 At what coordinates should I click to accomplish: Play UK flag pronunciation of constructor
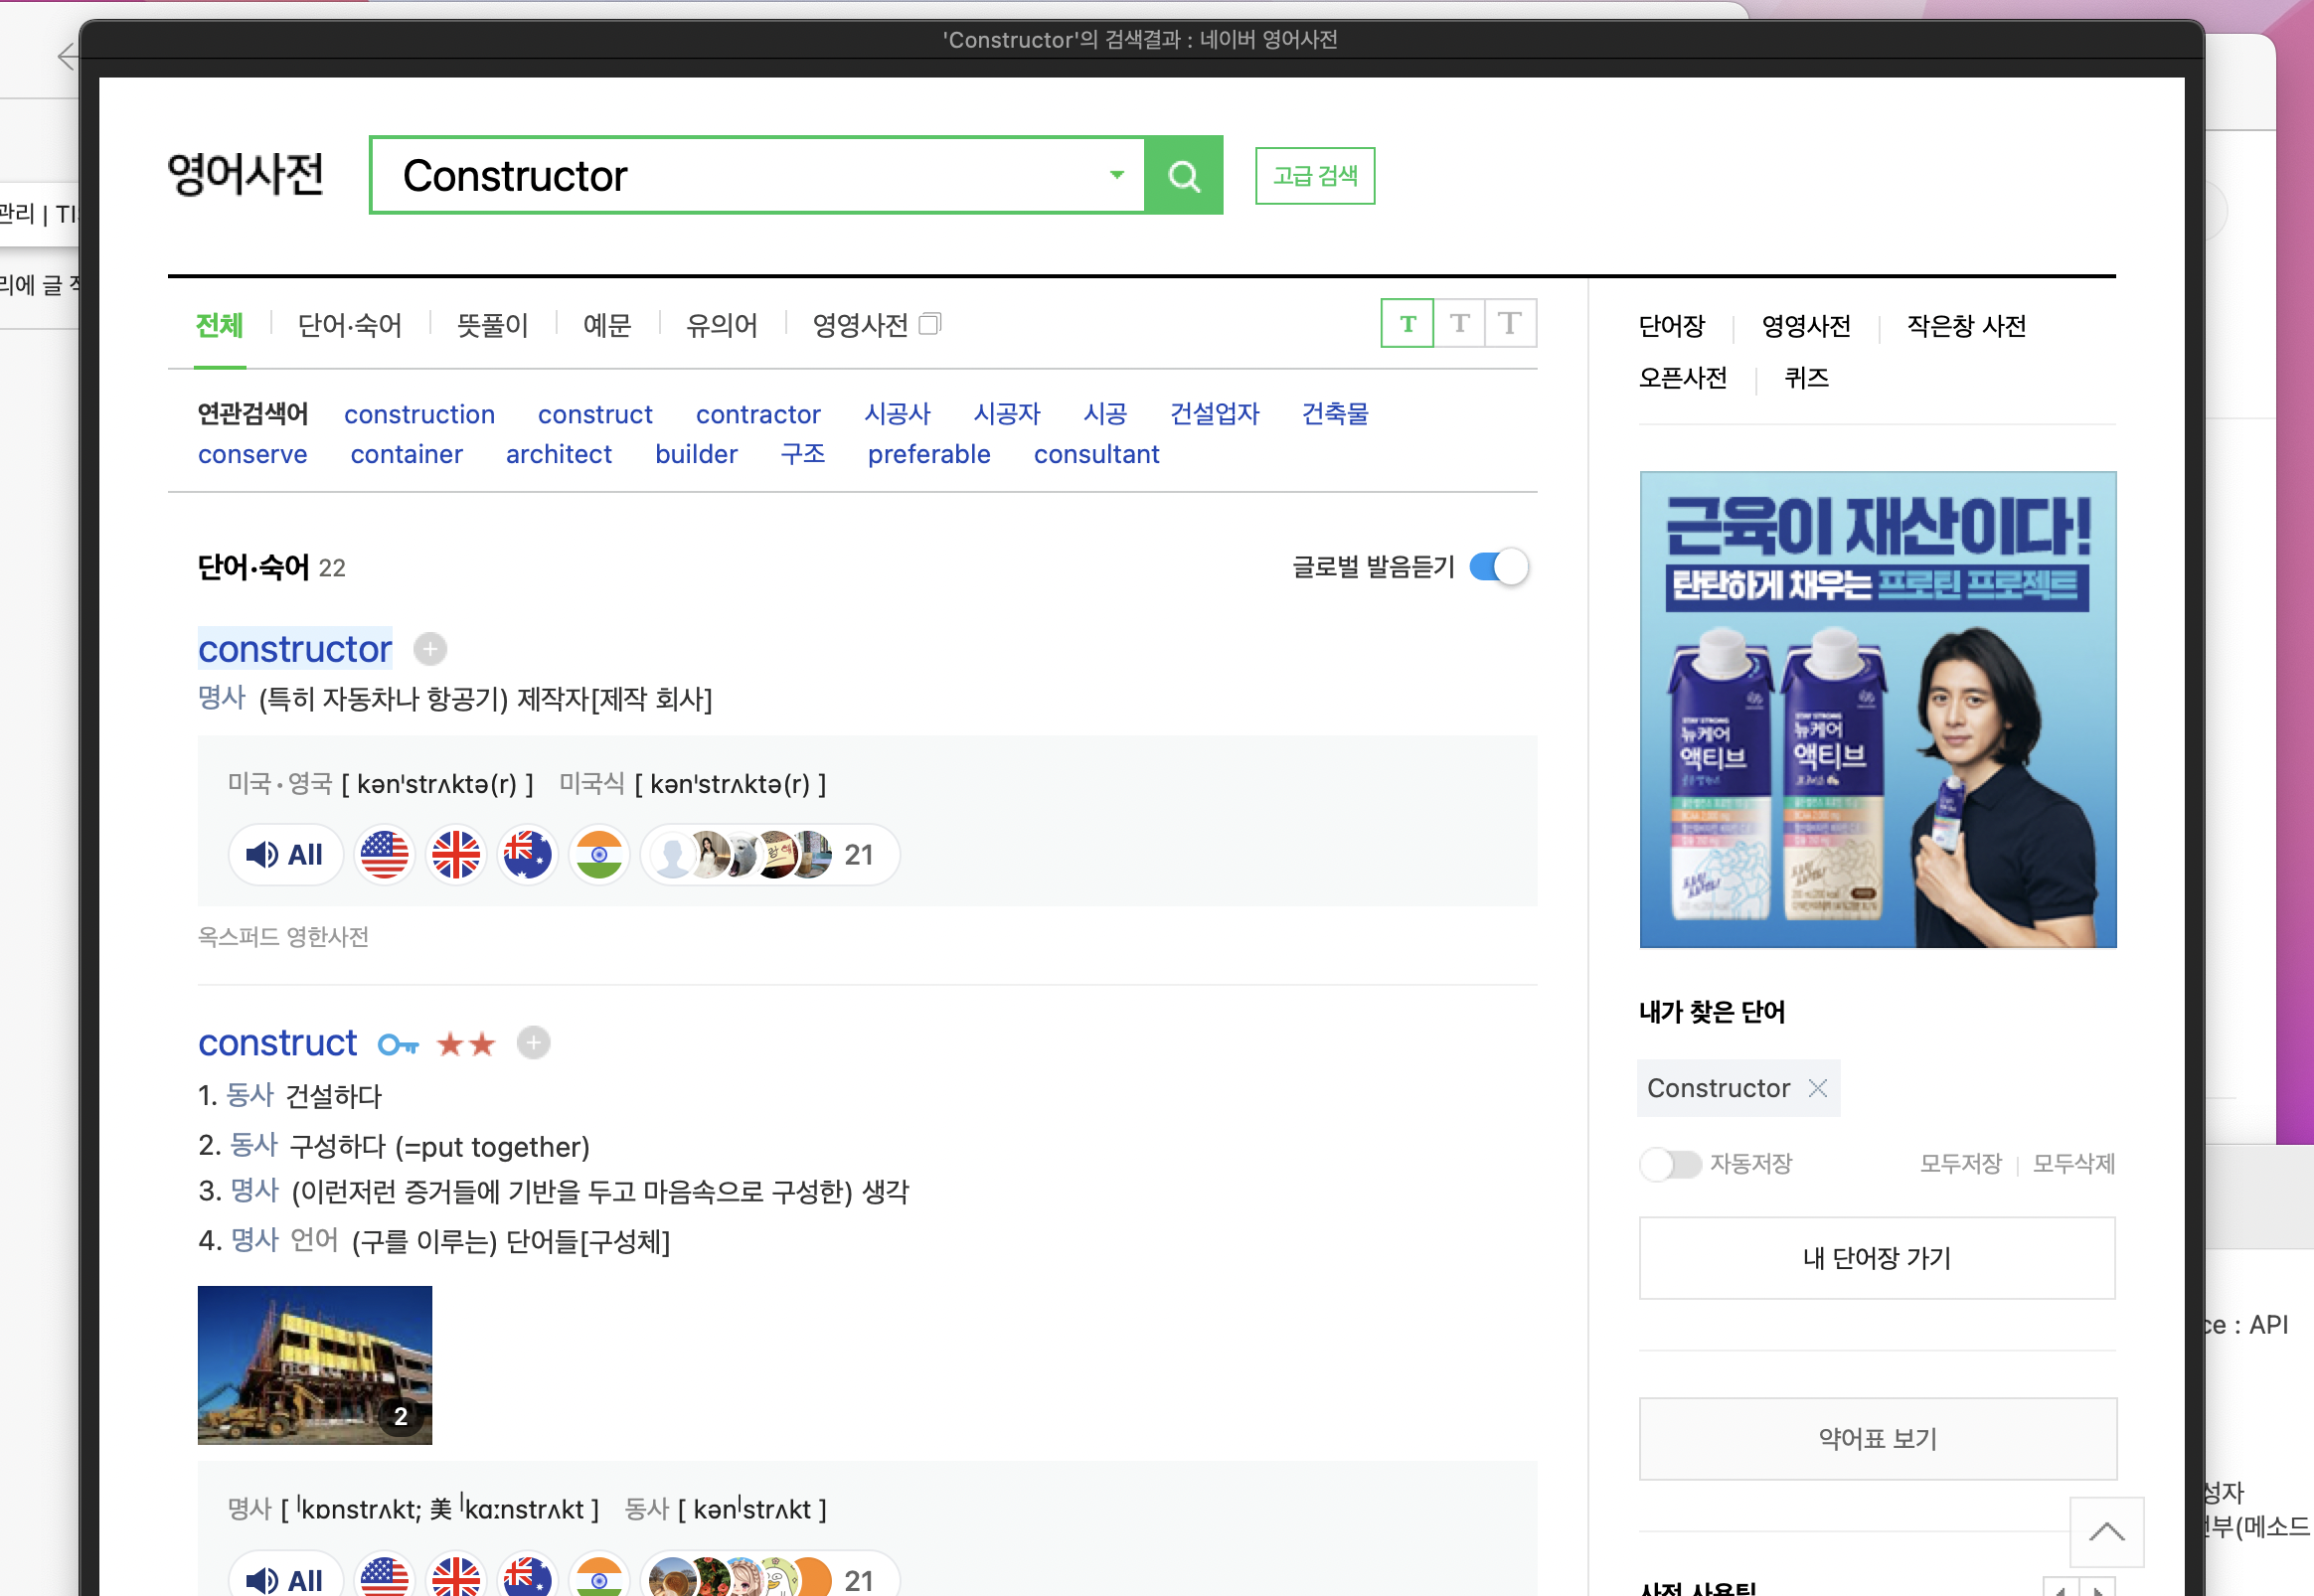click(x=456, y=855)
